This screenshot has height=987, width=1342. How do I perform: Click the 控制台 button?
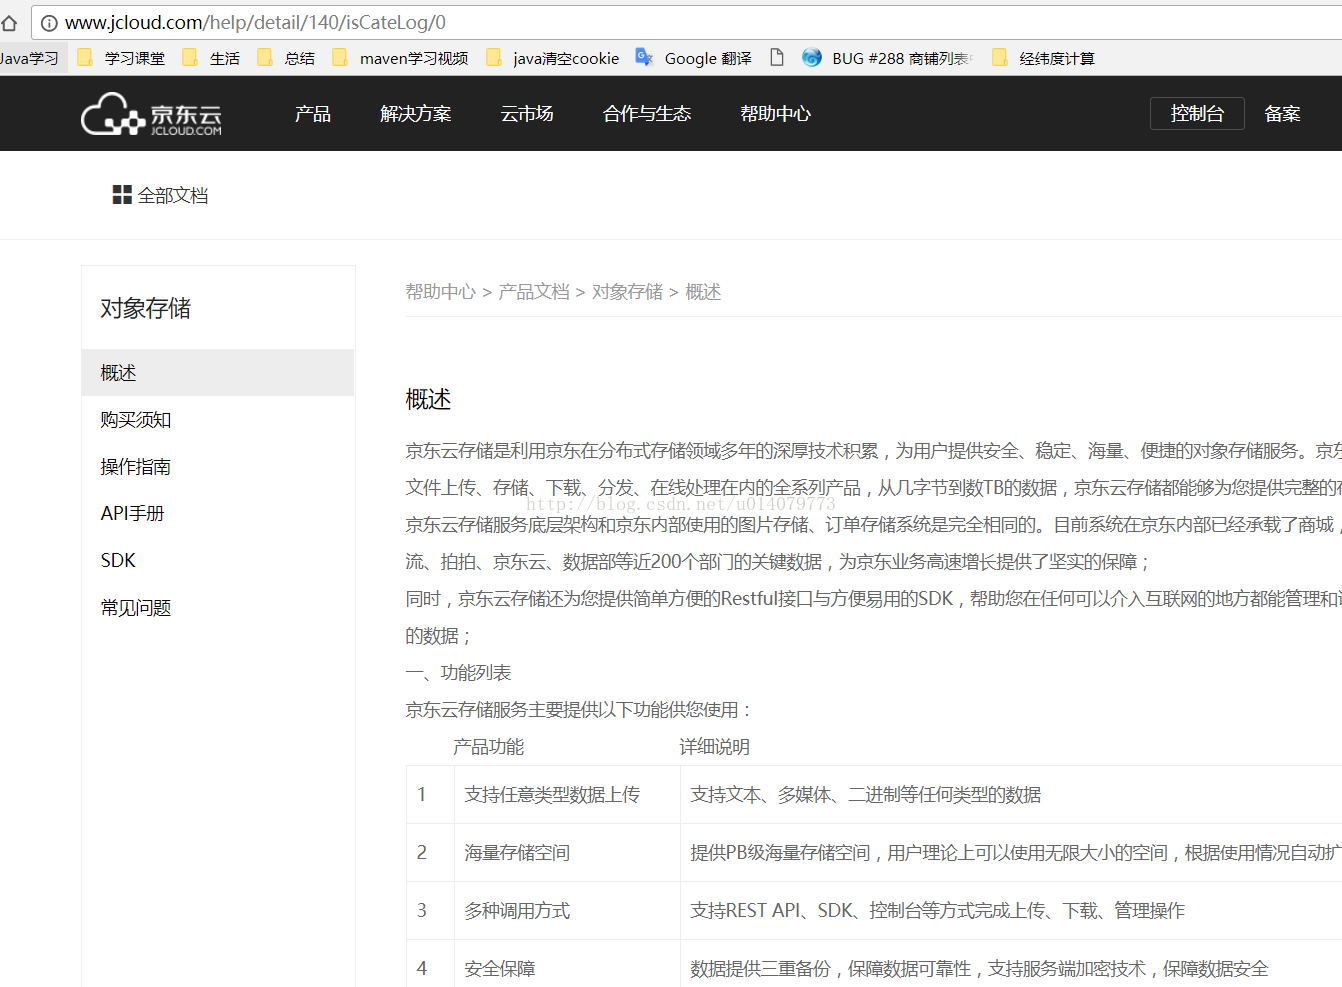pyautogui.click(x=1197, y=114)
